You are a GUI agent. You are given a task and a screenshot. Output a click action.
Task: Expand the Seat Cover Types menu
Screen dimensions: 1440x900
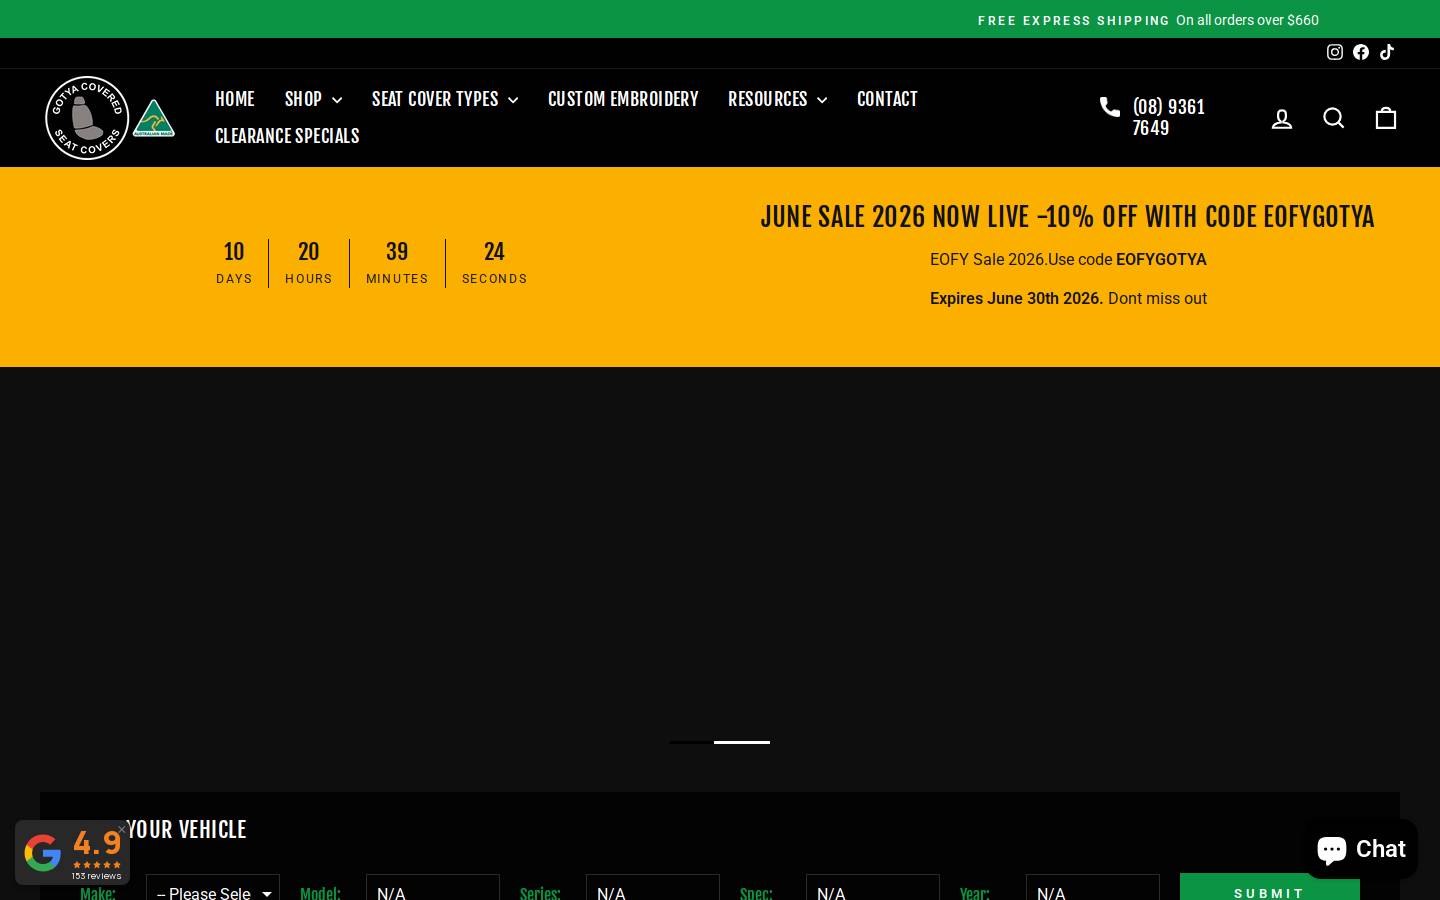coord(445,99)
